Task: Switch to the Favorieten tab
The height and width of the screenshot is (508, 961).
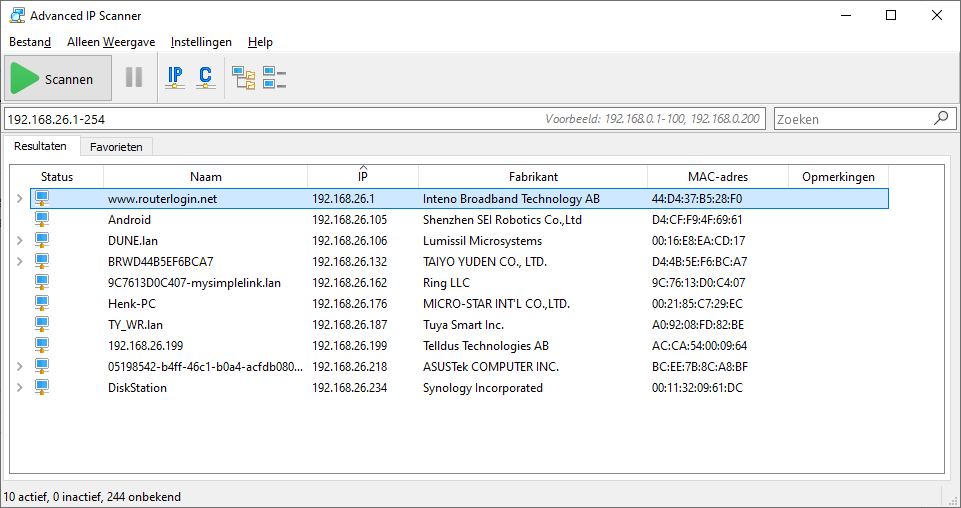Action: pyautogui.click(x=116, y=147)
